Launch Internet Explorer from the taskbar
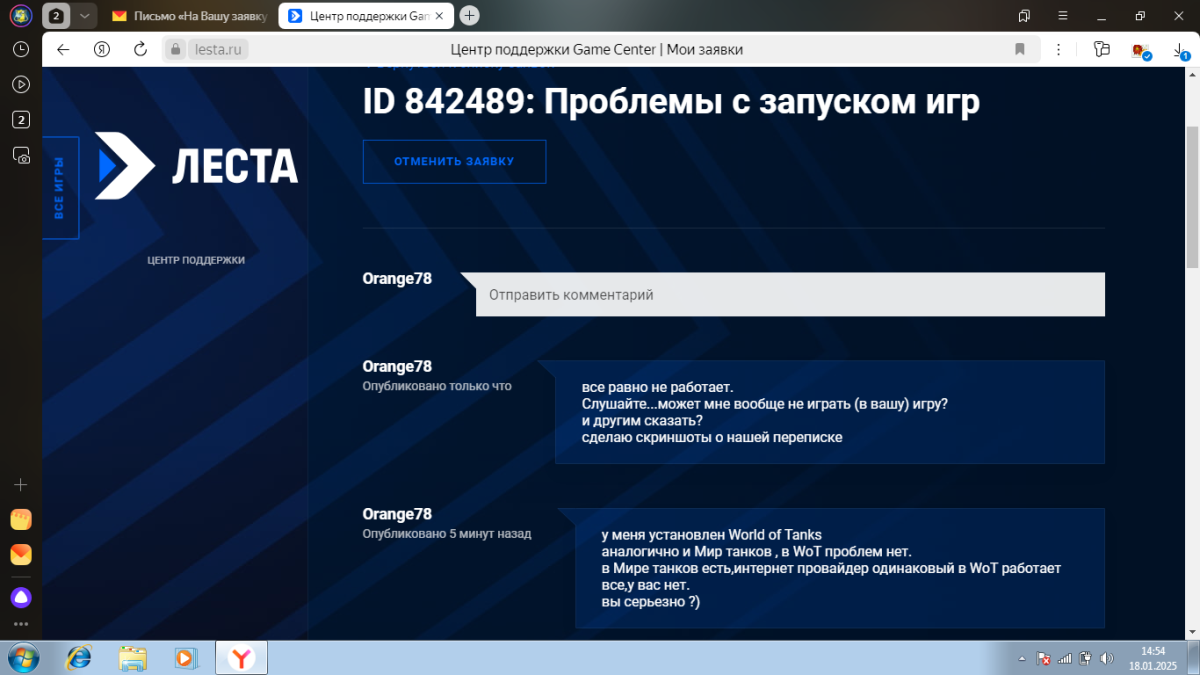 coord(79,658)
